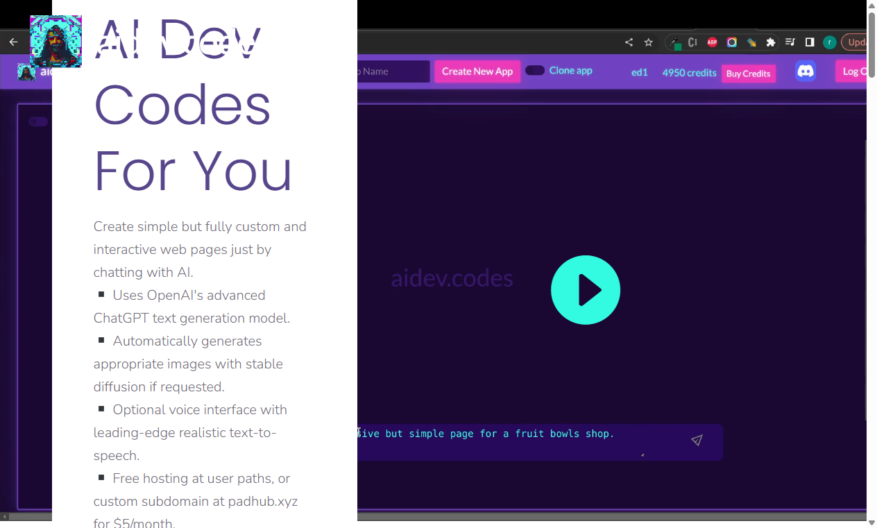
Task: Click the 'Optional voice interface with' bullet text
Action: pyautogui.click(x=200, y=409)
